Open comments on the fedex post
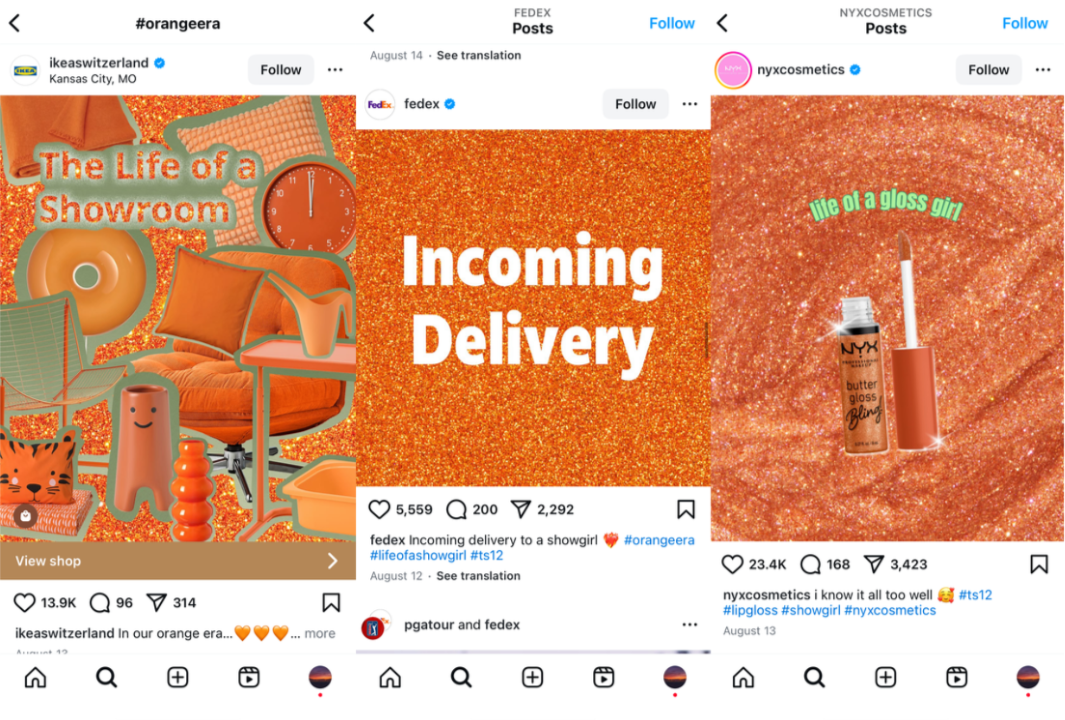The width and height of the screenshot is (1065, 720). tap(456, 509)
